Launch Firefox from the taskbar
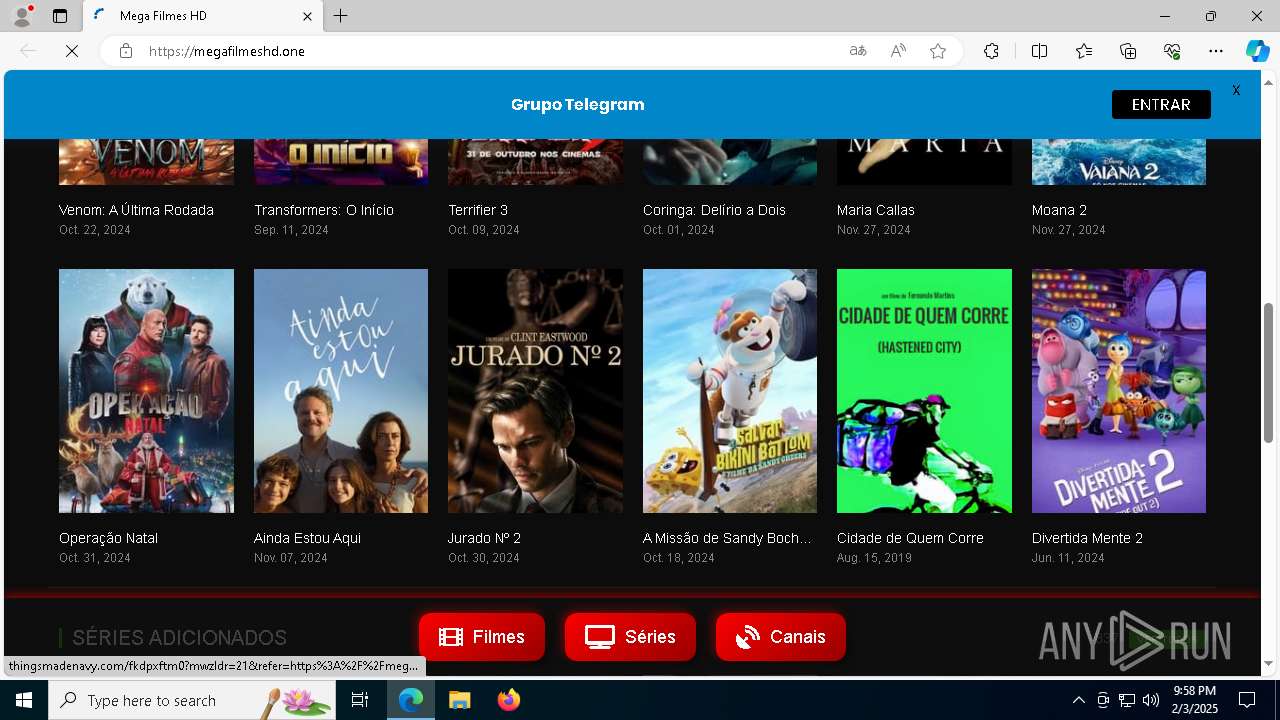Viewport: 1280px width, 720px height. [508, 700]
